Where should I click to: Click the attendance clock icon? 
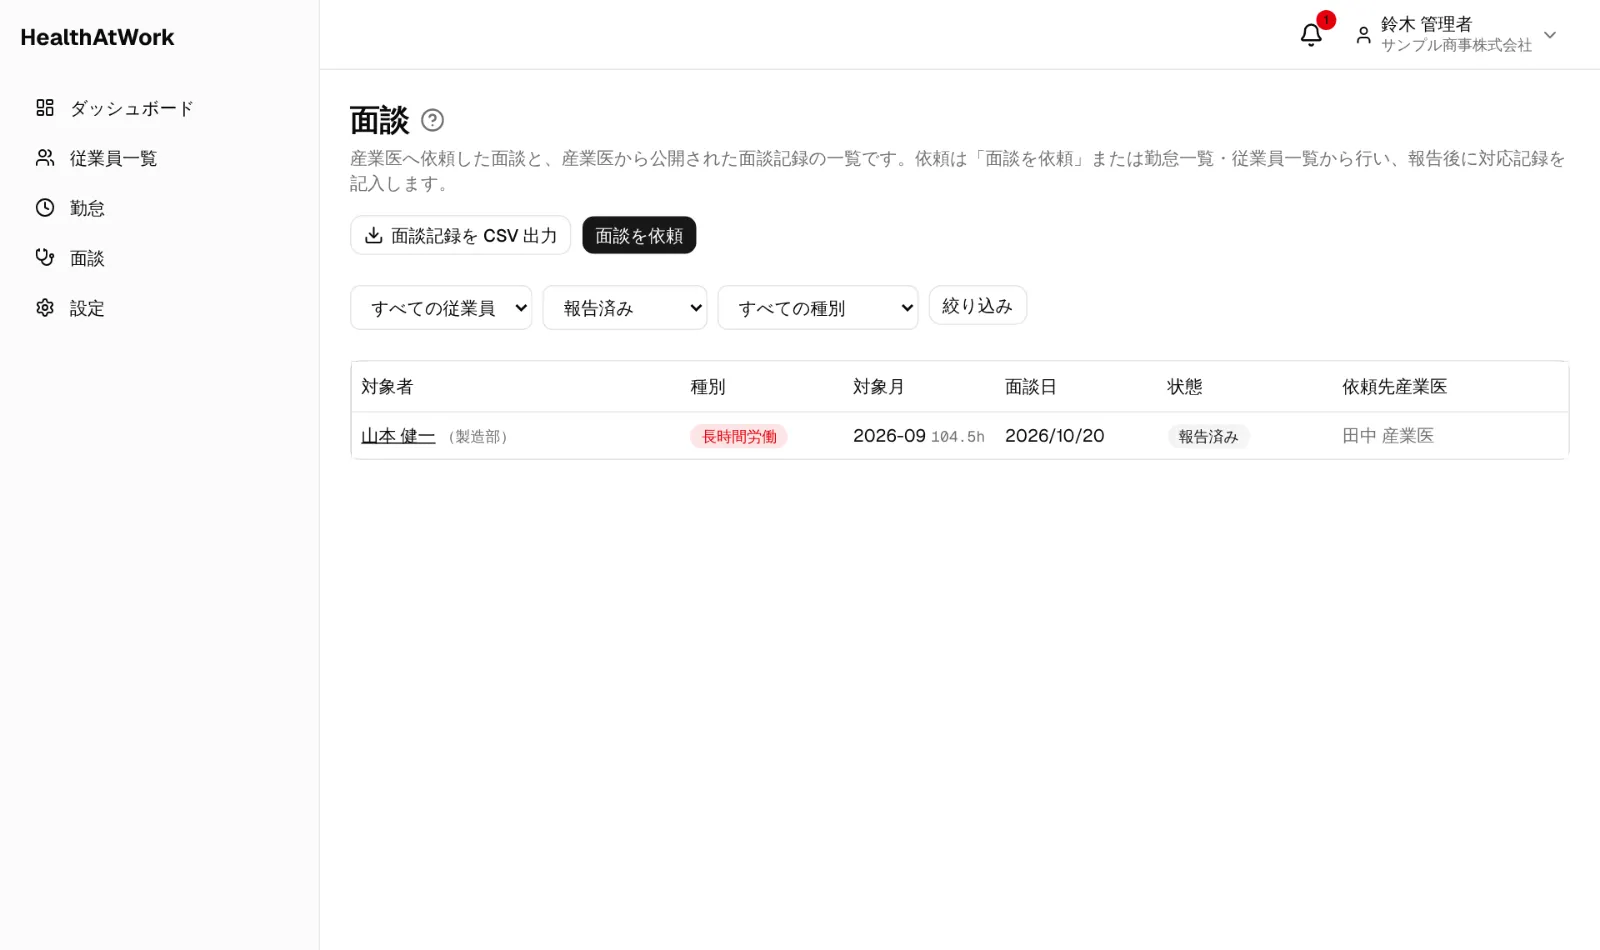pyautogui.click(x=45, y=207)
